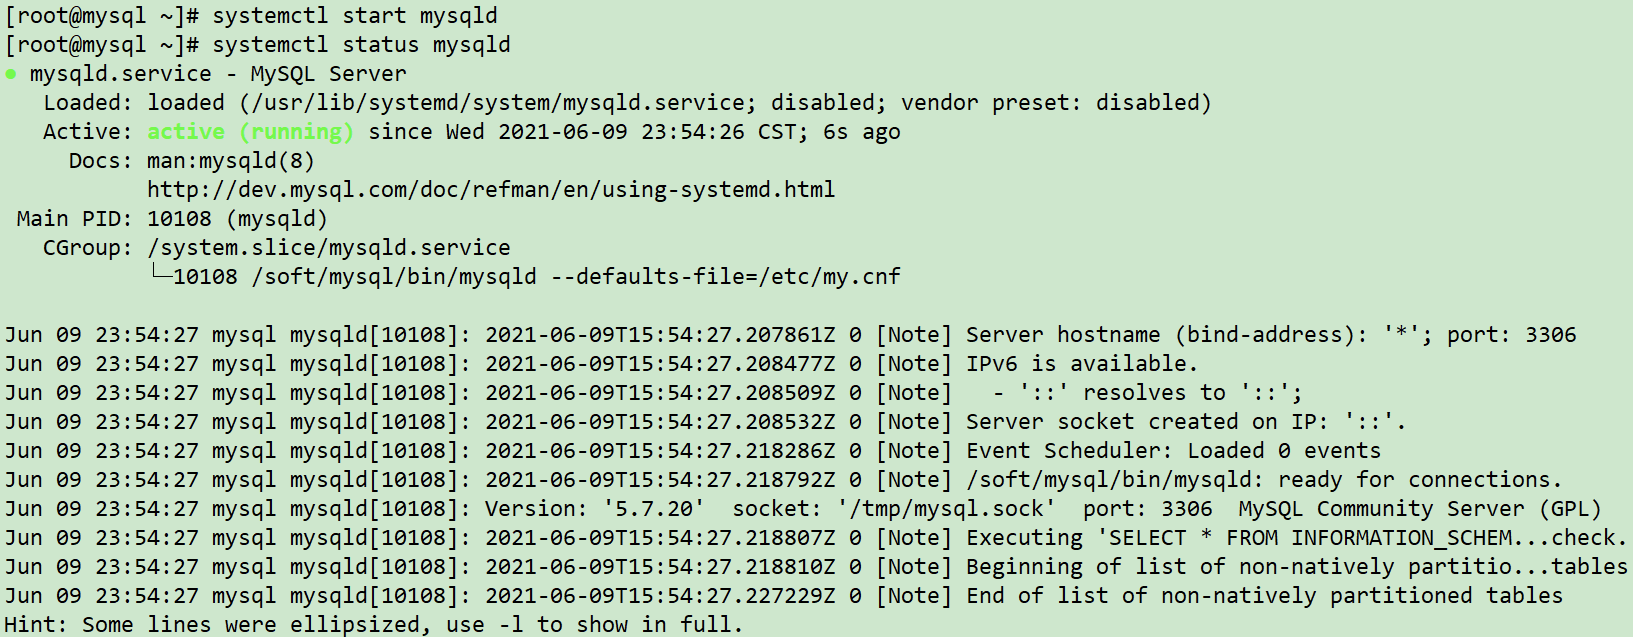Click the tree branch icon before 10108
Image resolution: width=1633 pixels, height=637 pixels.
160,274
